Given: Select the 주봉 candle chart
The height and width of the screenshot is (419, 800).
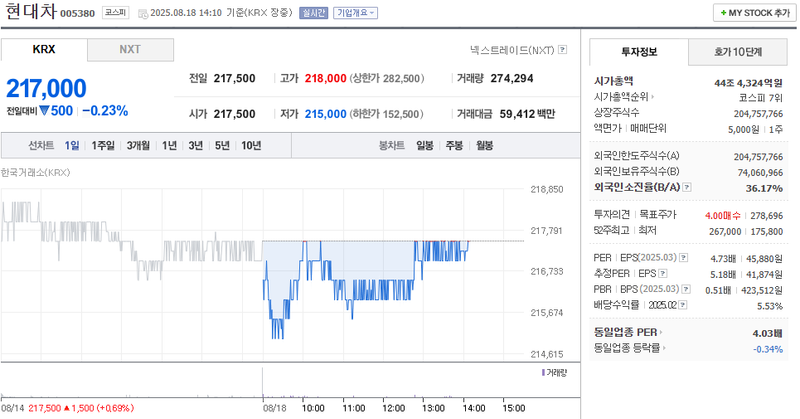Looking at the screenshot, I should click(454, 145).
